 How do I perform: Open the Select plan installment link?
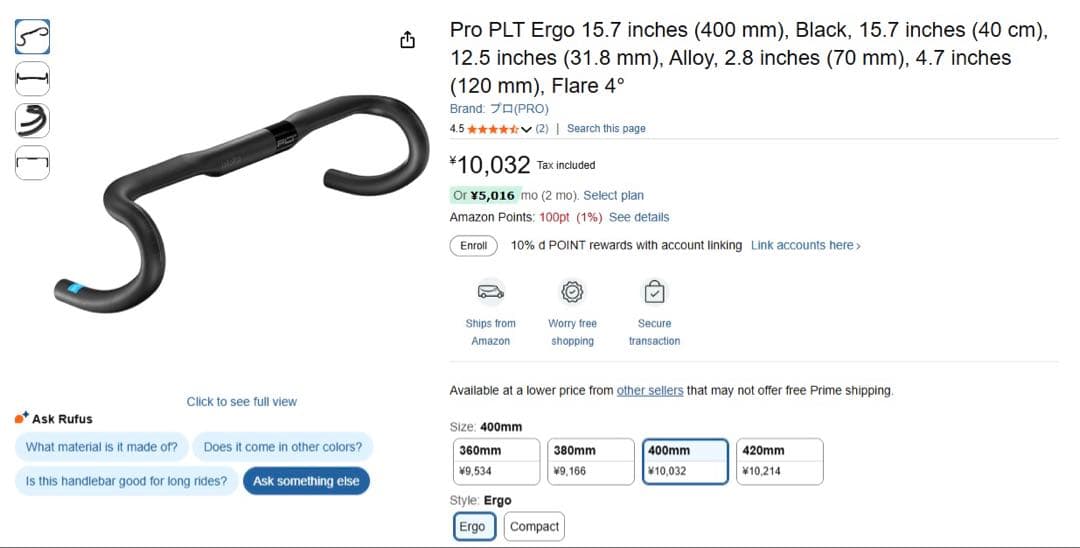click(x=613, y=196)
